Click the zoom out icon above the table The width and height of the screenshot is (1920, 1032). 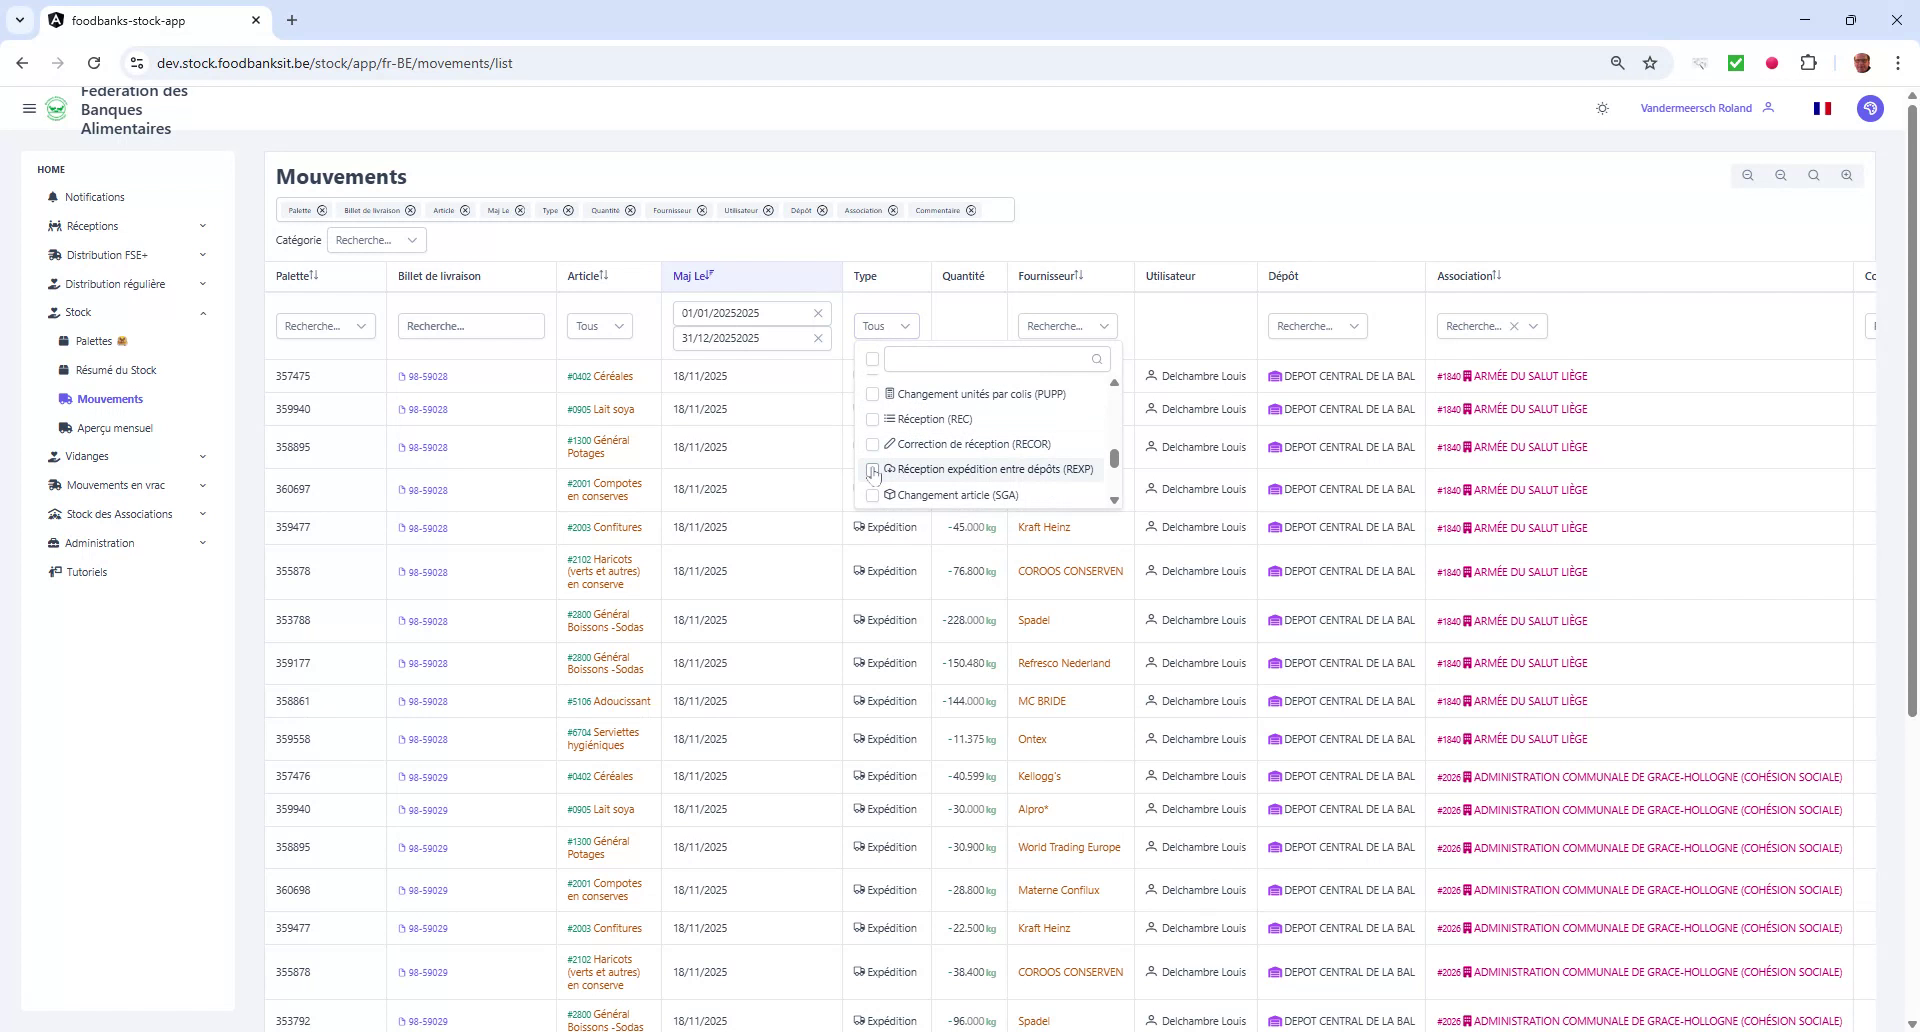1748,176
